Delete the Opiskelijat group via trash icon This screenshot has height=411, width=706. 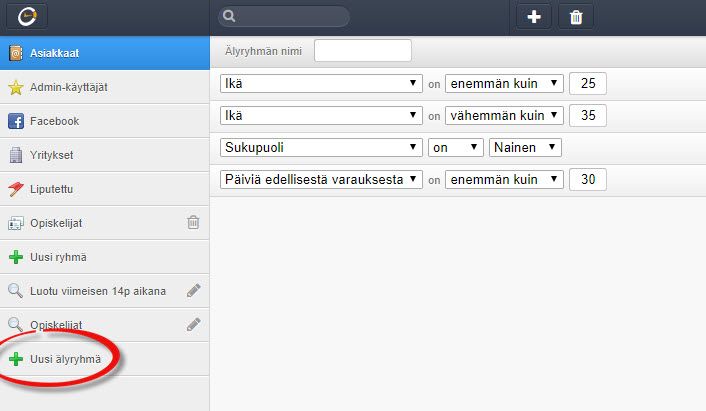(x=194, y=222)
